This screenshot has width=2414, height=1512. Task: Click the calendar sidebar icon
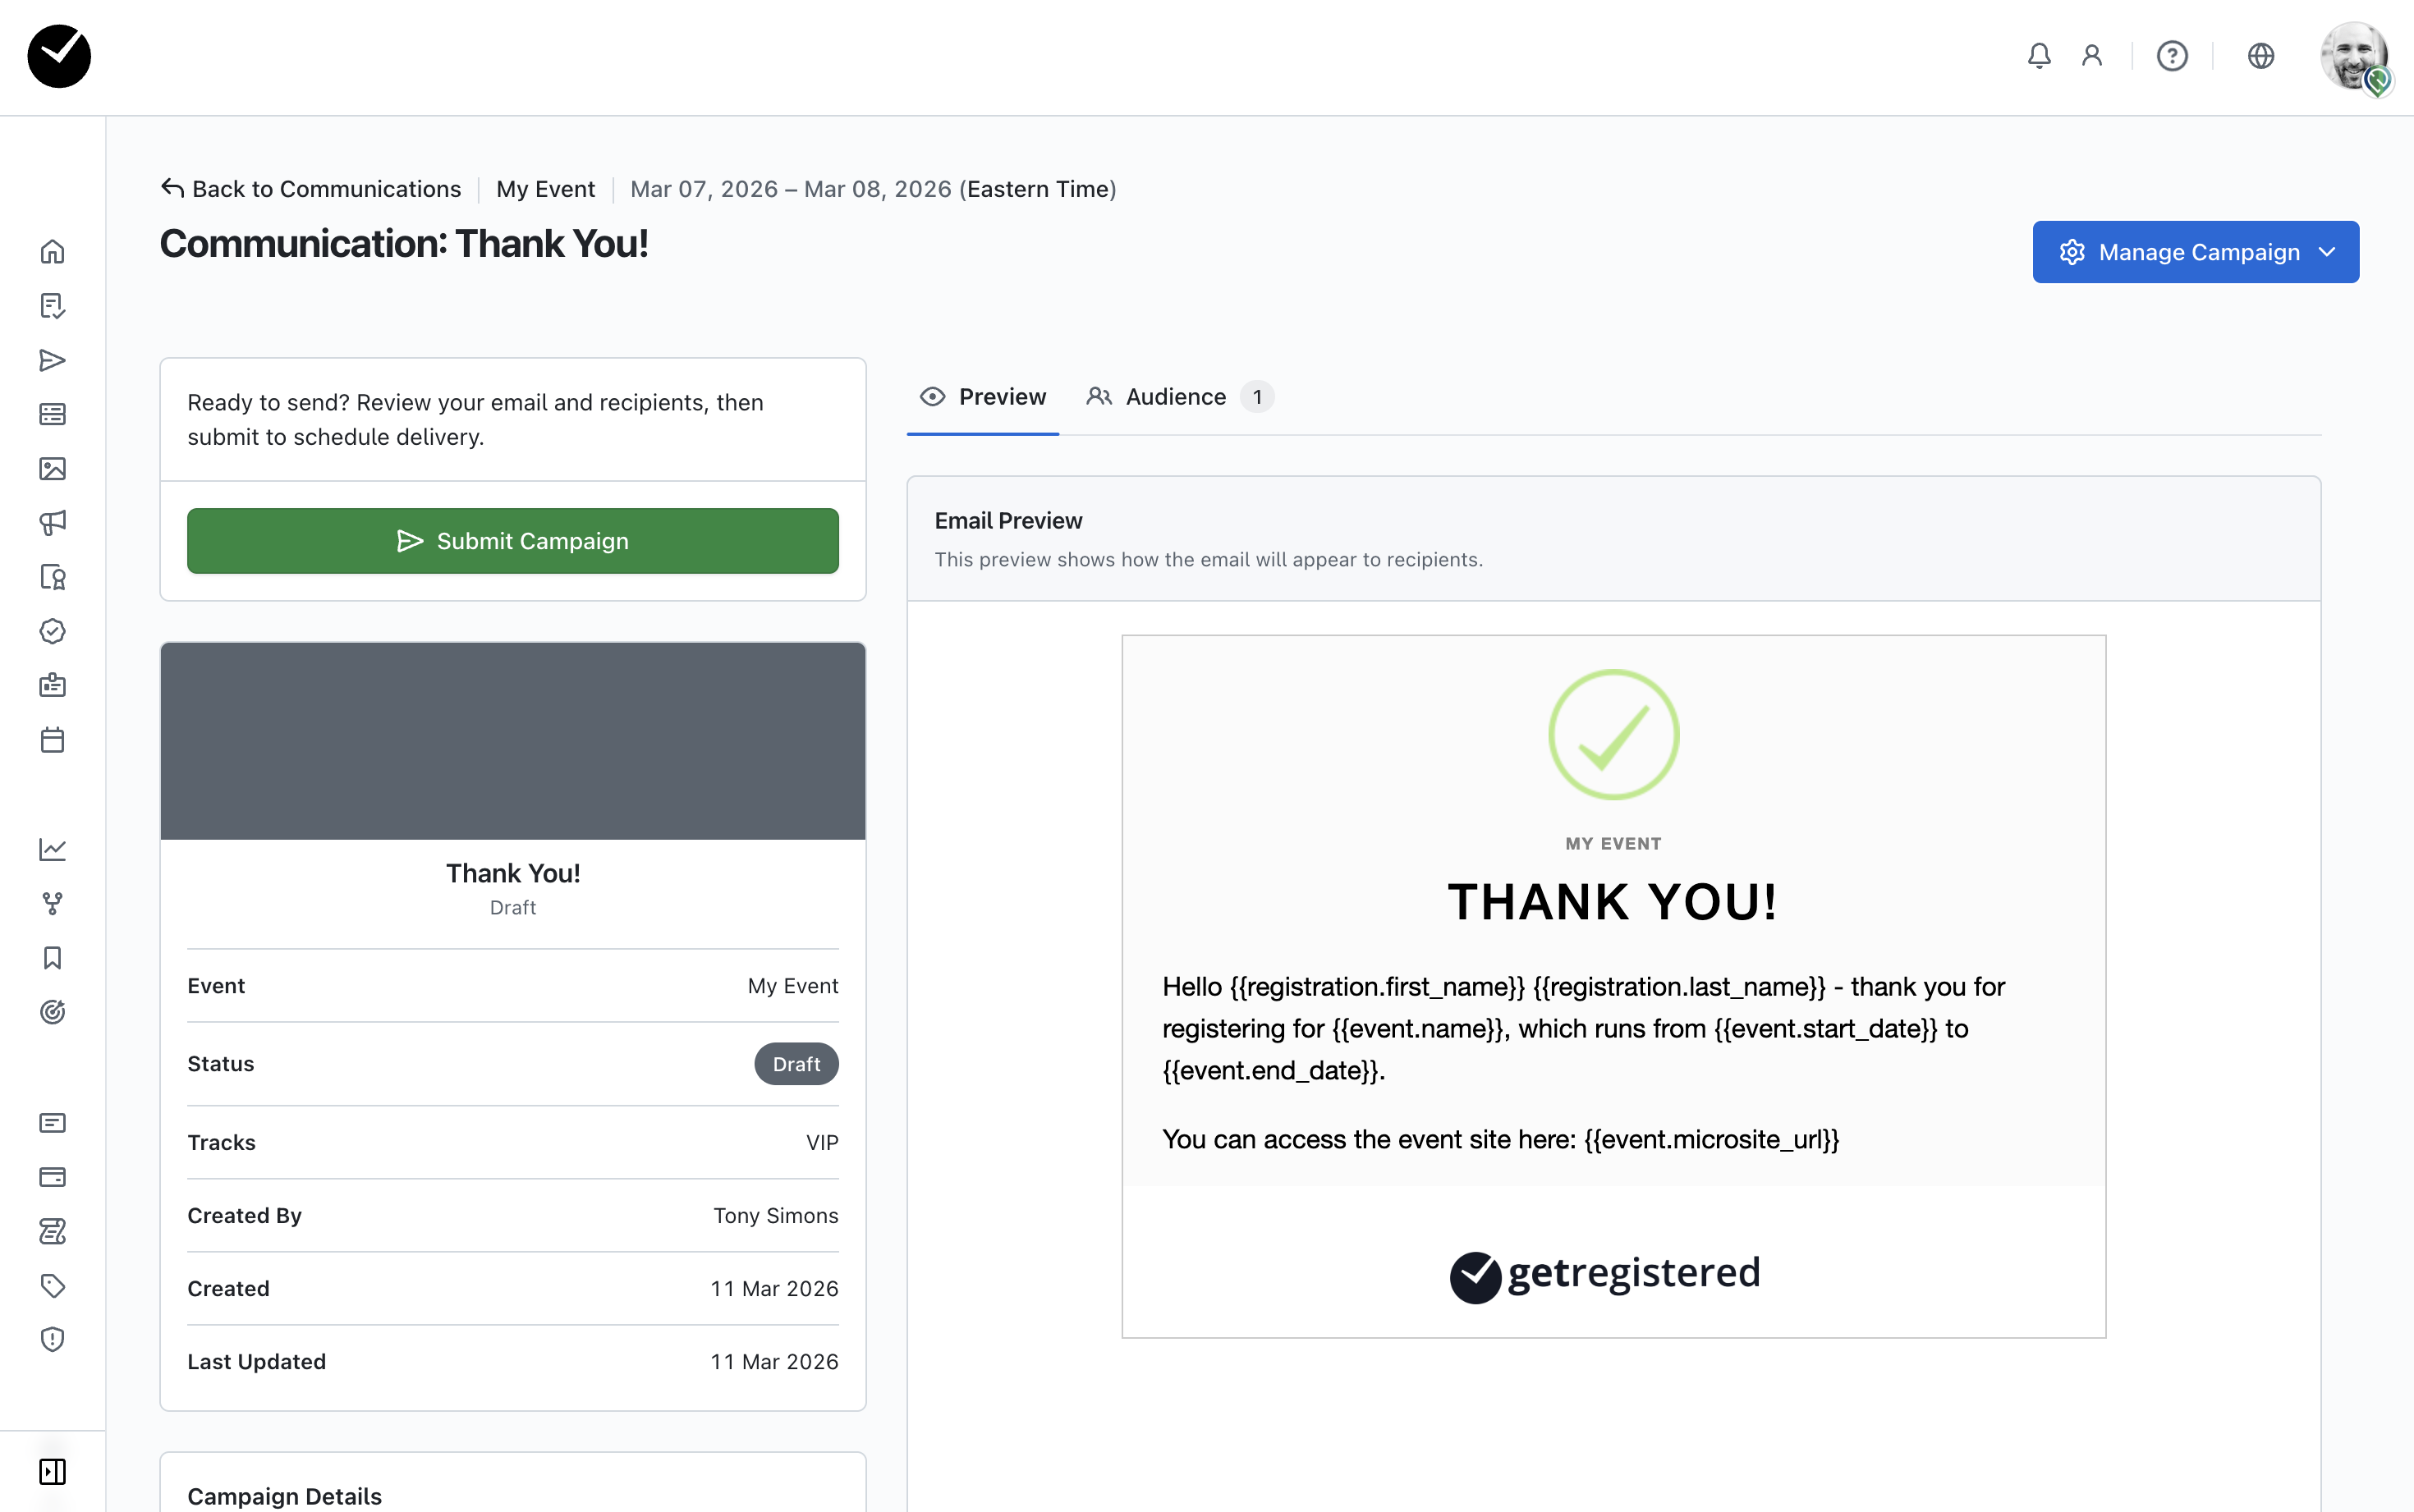pos(52,740)
